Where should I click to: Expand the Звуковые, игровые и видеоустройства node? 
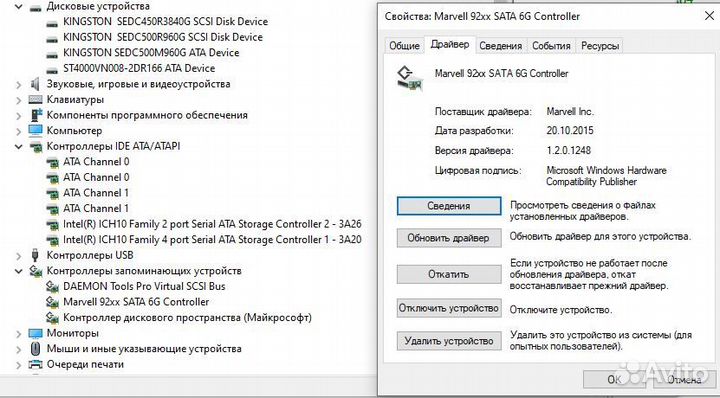[x=19, y=85]
